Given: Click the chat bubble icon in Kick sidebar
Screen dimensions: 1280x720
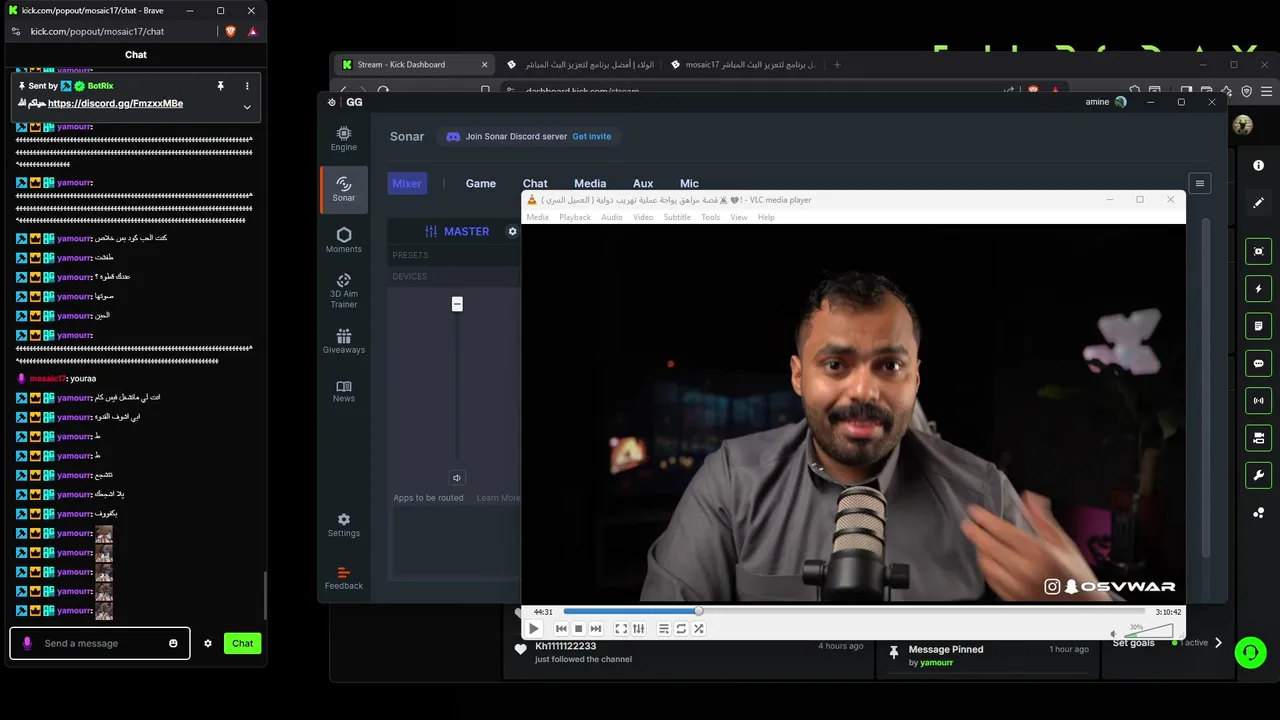Looking at the screenshot, I should (x=1258, y=363).
